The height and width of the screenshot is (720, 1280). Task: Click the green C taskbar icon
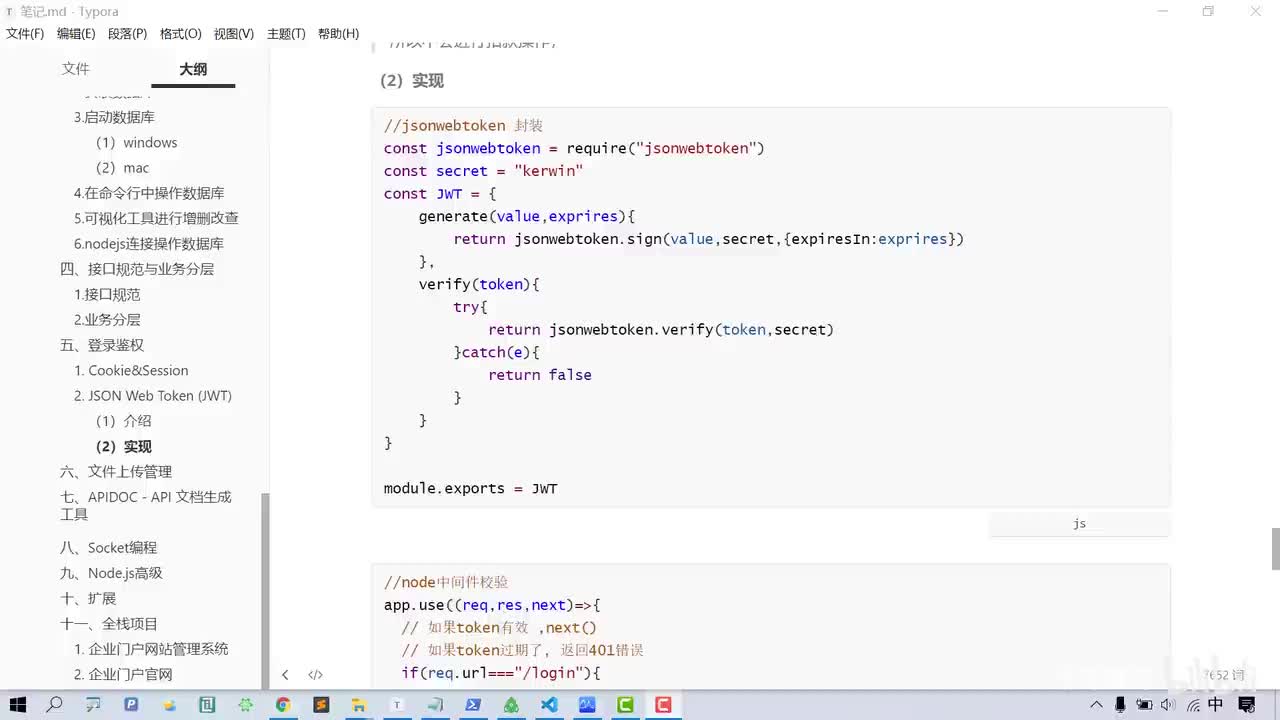click(625, 705)
